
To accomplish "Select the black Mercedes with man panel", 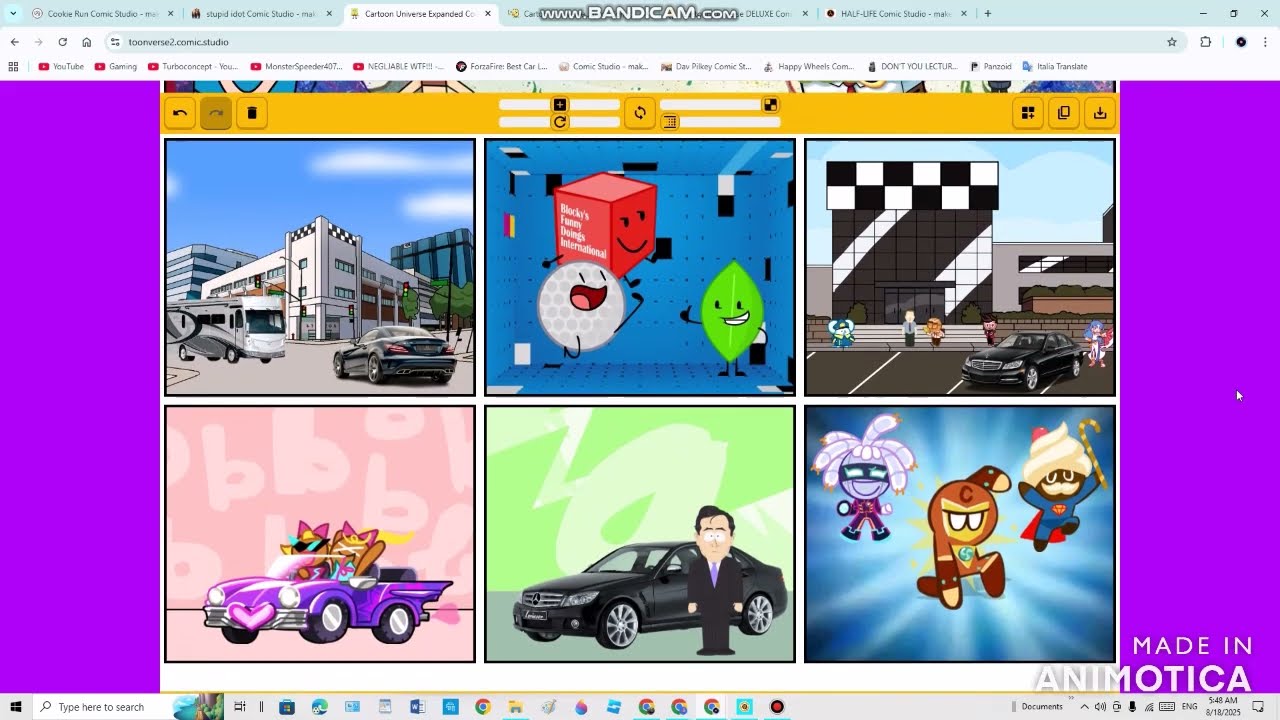I will point(640,534).
